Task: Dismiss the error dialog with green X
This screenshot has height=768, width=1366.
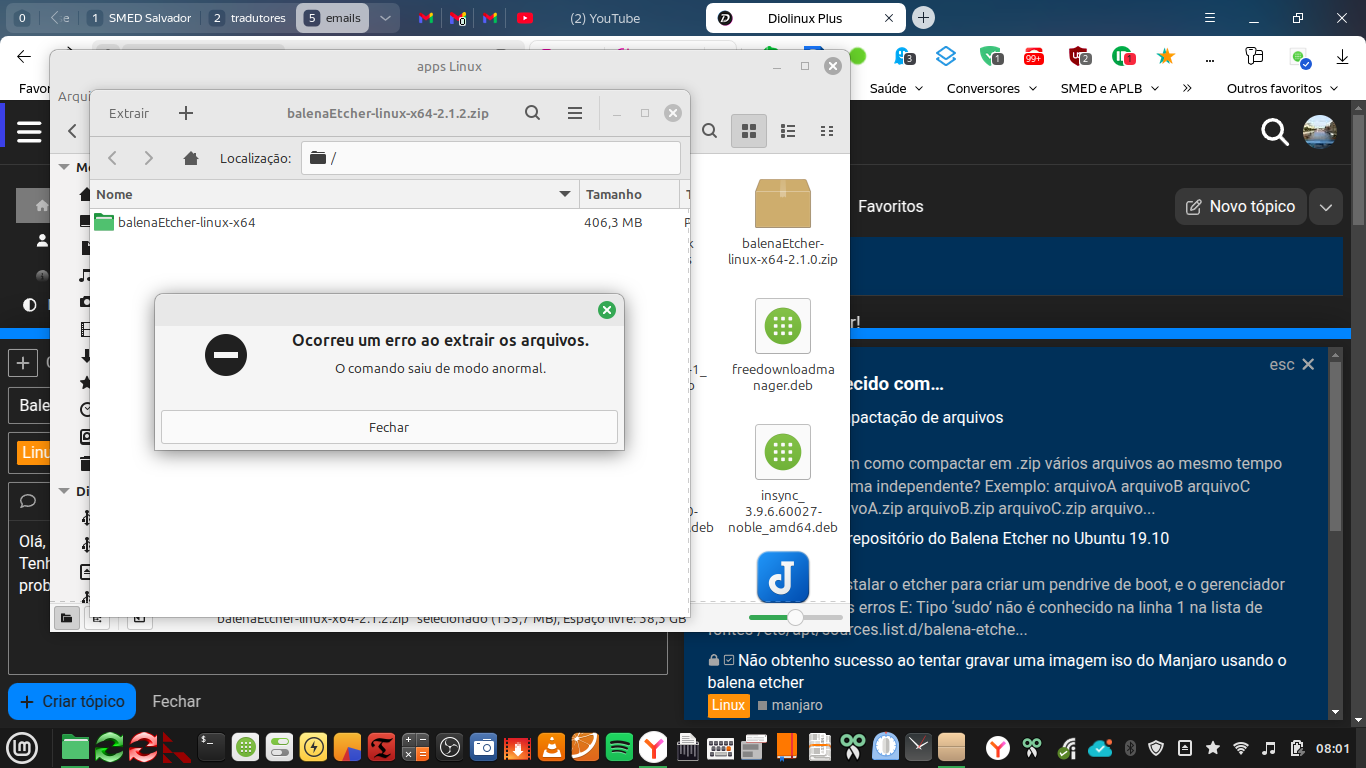Action: [x=606, y=310]
